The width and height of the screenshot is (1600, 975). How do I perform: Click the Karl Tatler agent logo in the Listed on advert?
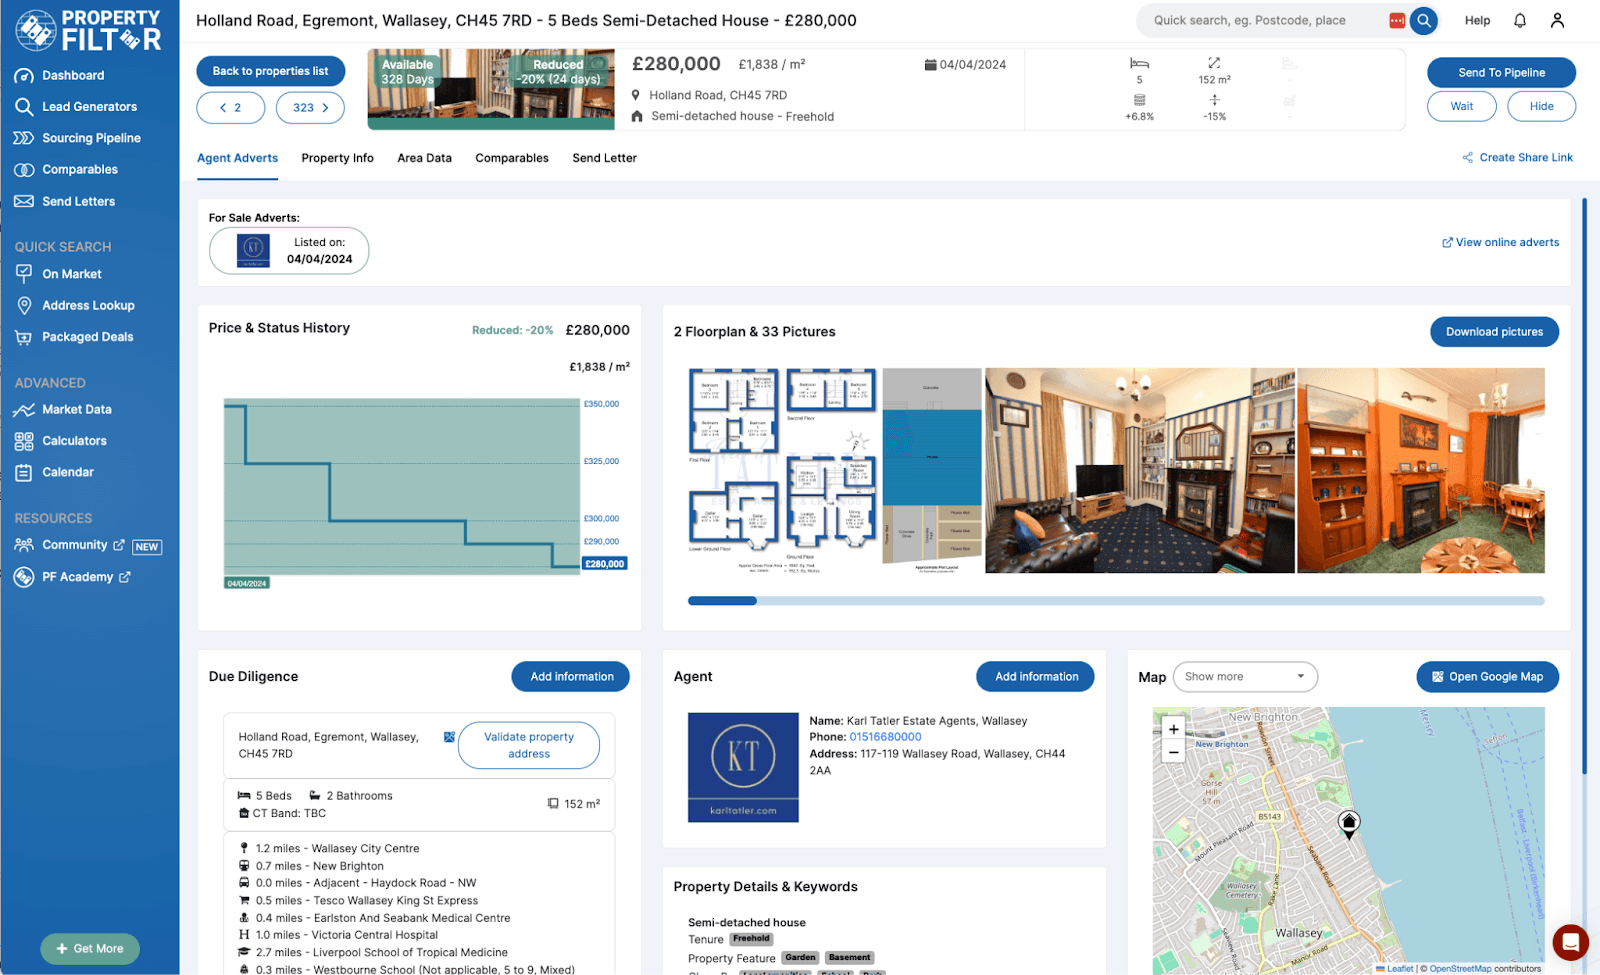click(x=253, y=250)
